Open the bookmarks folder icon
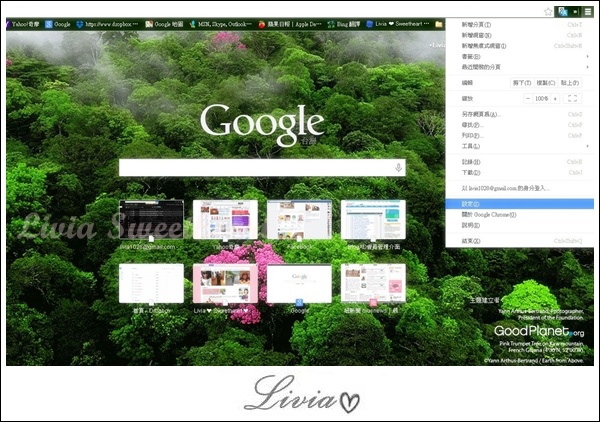This screenshot has width=600, height=422. pyautogui.click(x=439, y=24)
